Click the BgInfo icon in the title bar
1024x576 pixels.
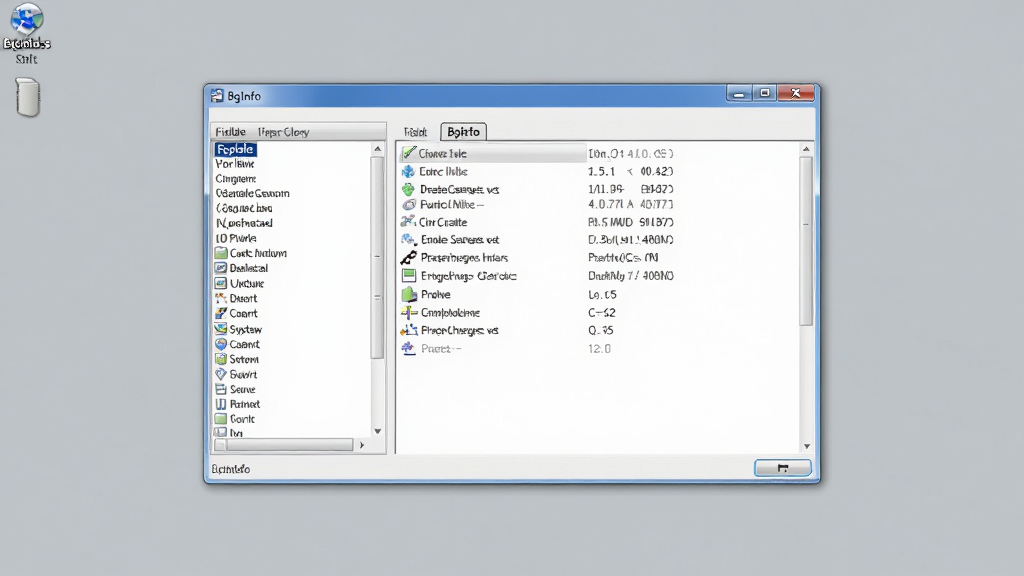coord(217,95)
